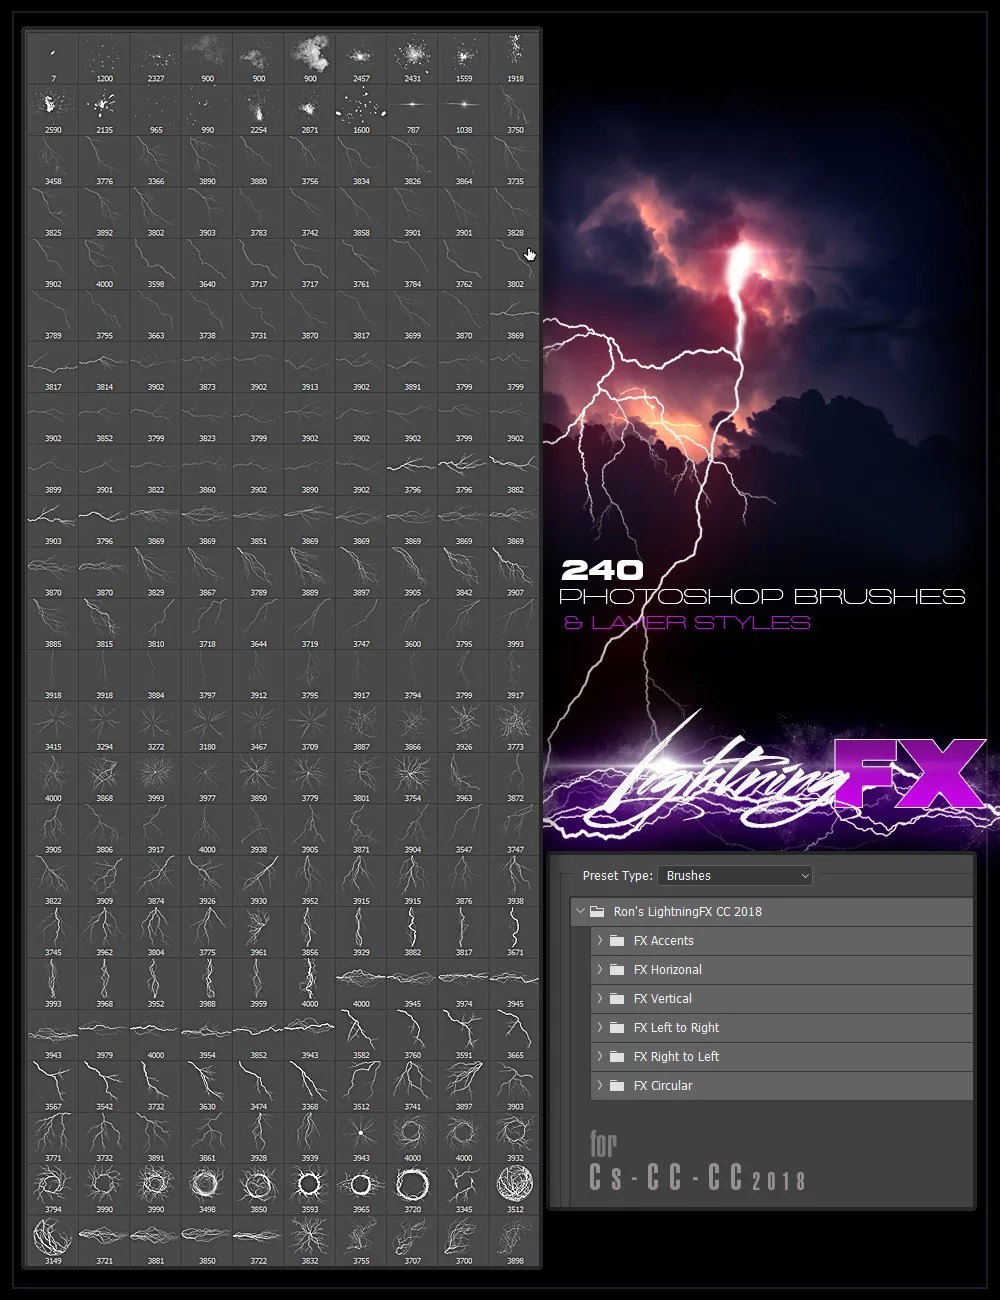Choose the 3149 lightning ball brush
Viewport: 1000px width, 1300px height.
pos(53,1238)
